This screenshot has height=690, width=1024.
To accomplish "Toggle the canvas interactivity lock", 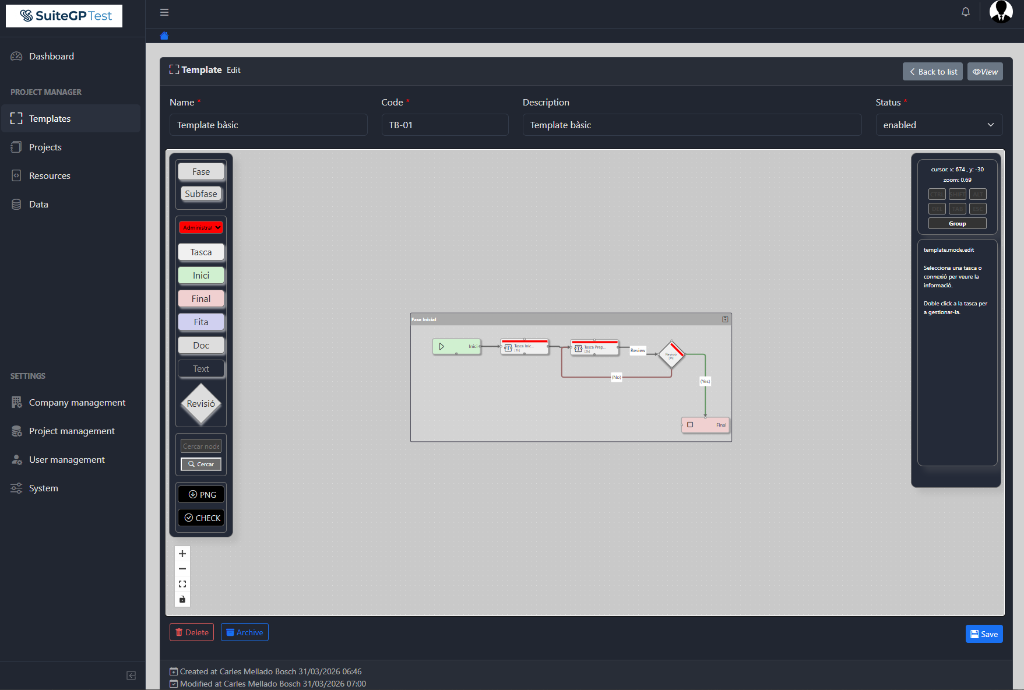I will click(182, 600).
